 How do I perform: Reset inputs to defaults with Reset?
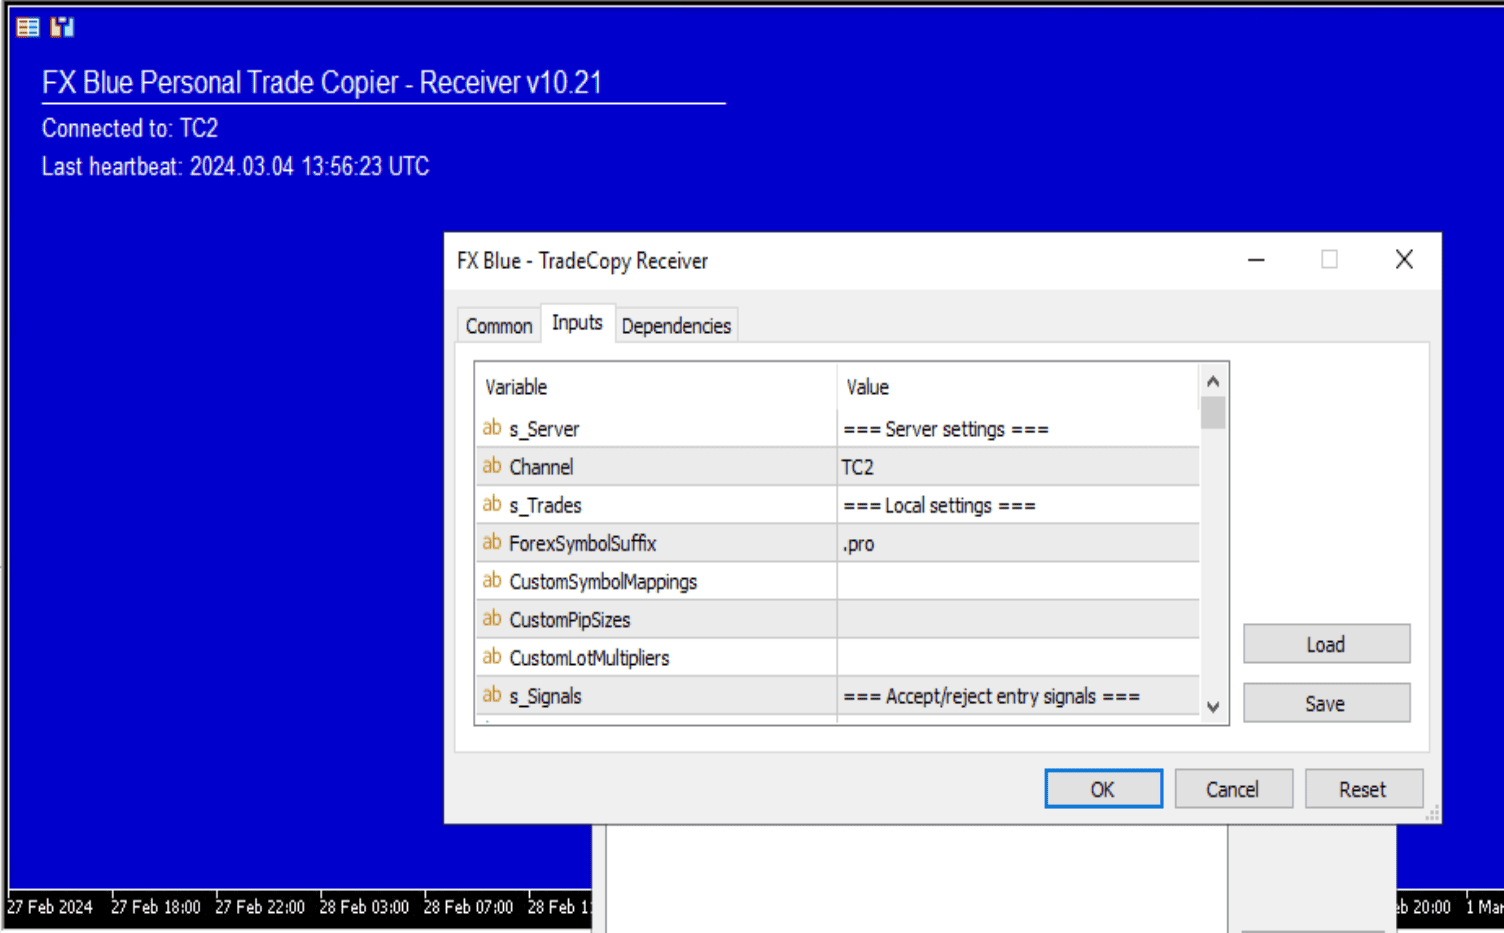pos(1363,788)
